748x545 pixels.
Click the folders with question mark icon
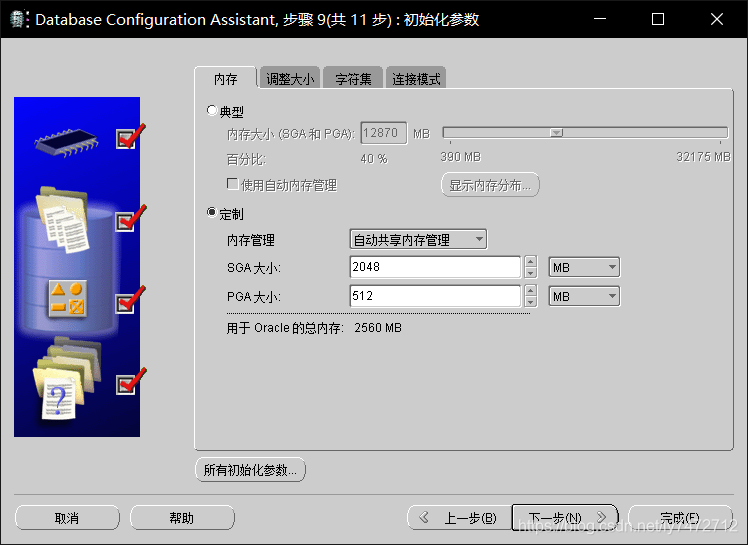coord(67,378)
